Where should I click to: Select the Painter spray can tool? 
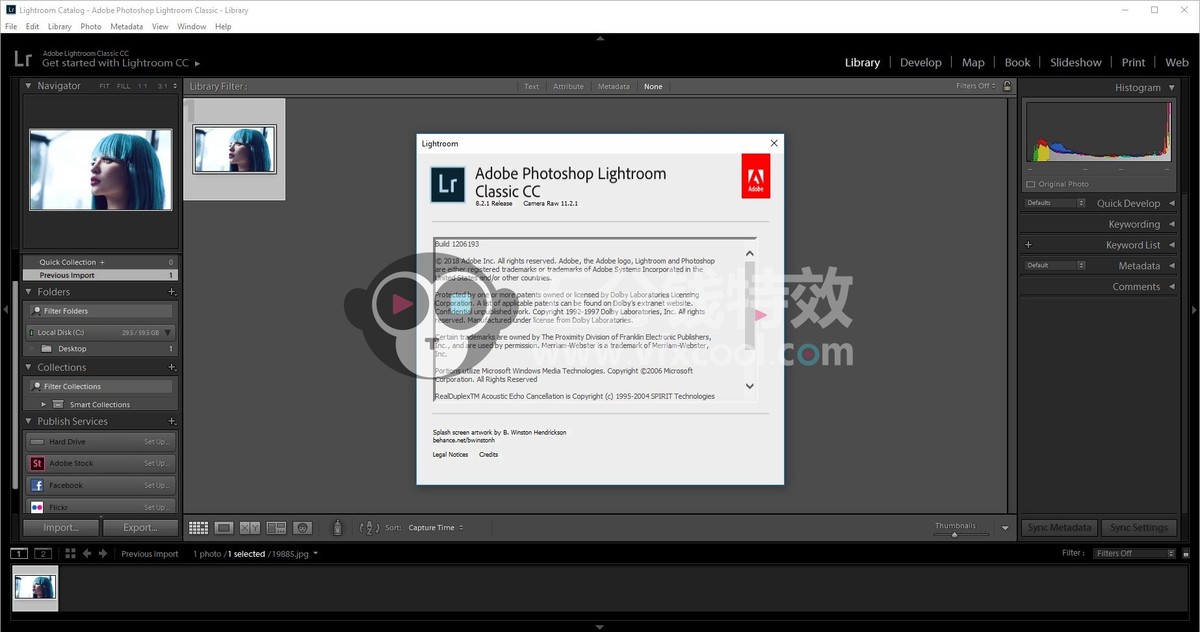coord(338,527)
